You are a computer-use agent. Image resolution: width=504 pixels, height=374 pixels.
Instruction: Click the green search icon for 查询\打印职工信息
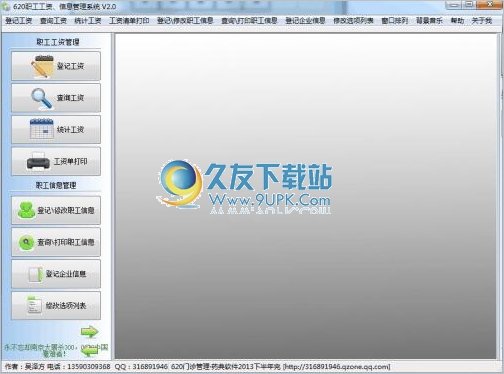[26, 242]
